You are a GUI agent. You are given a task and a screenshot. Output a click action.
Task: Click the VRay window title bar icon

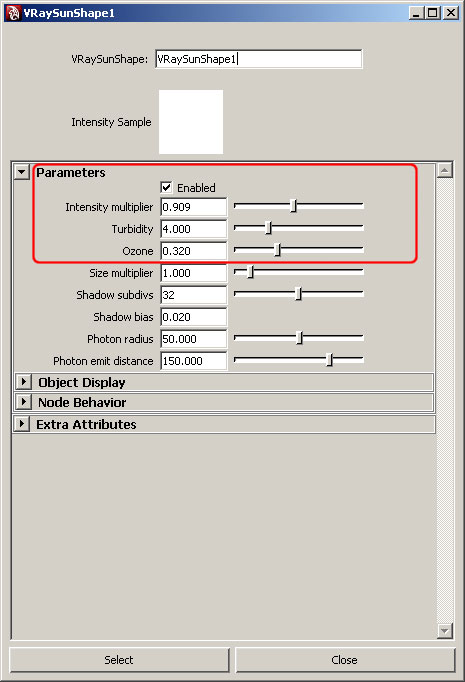click(13, 13)
